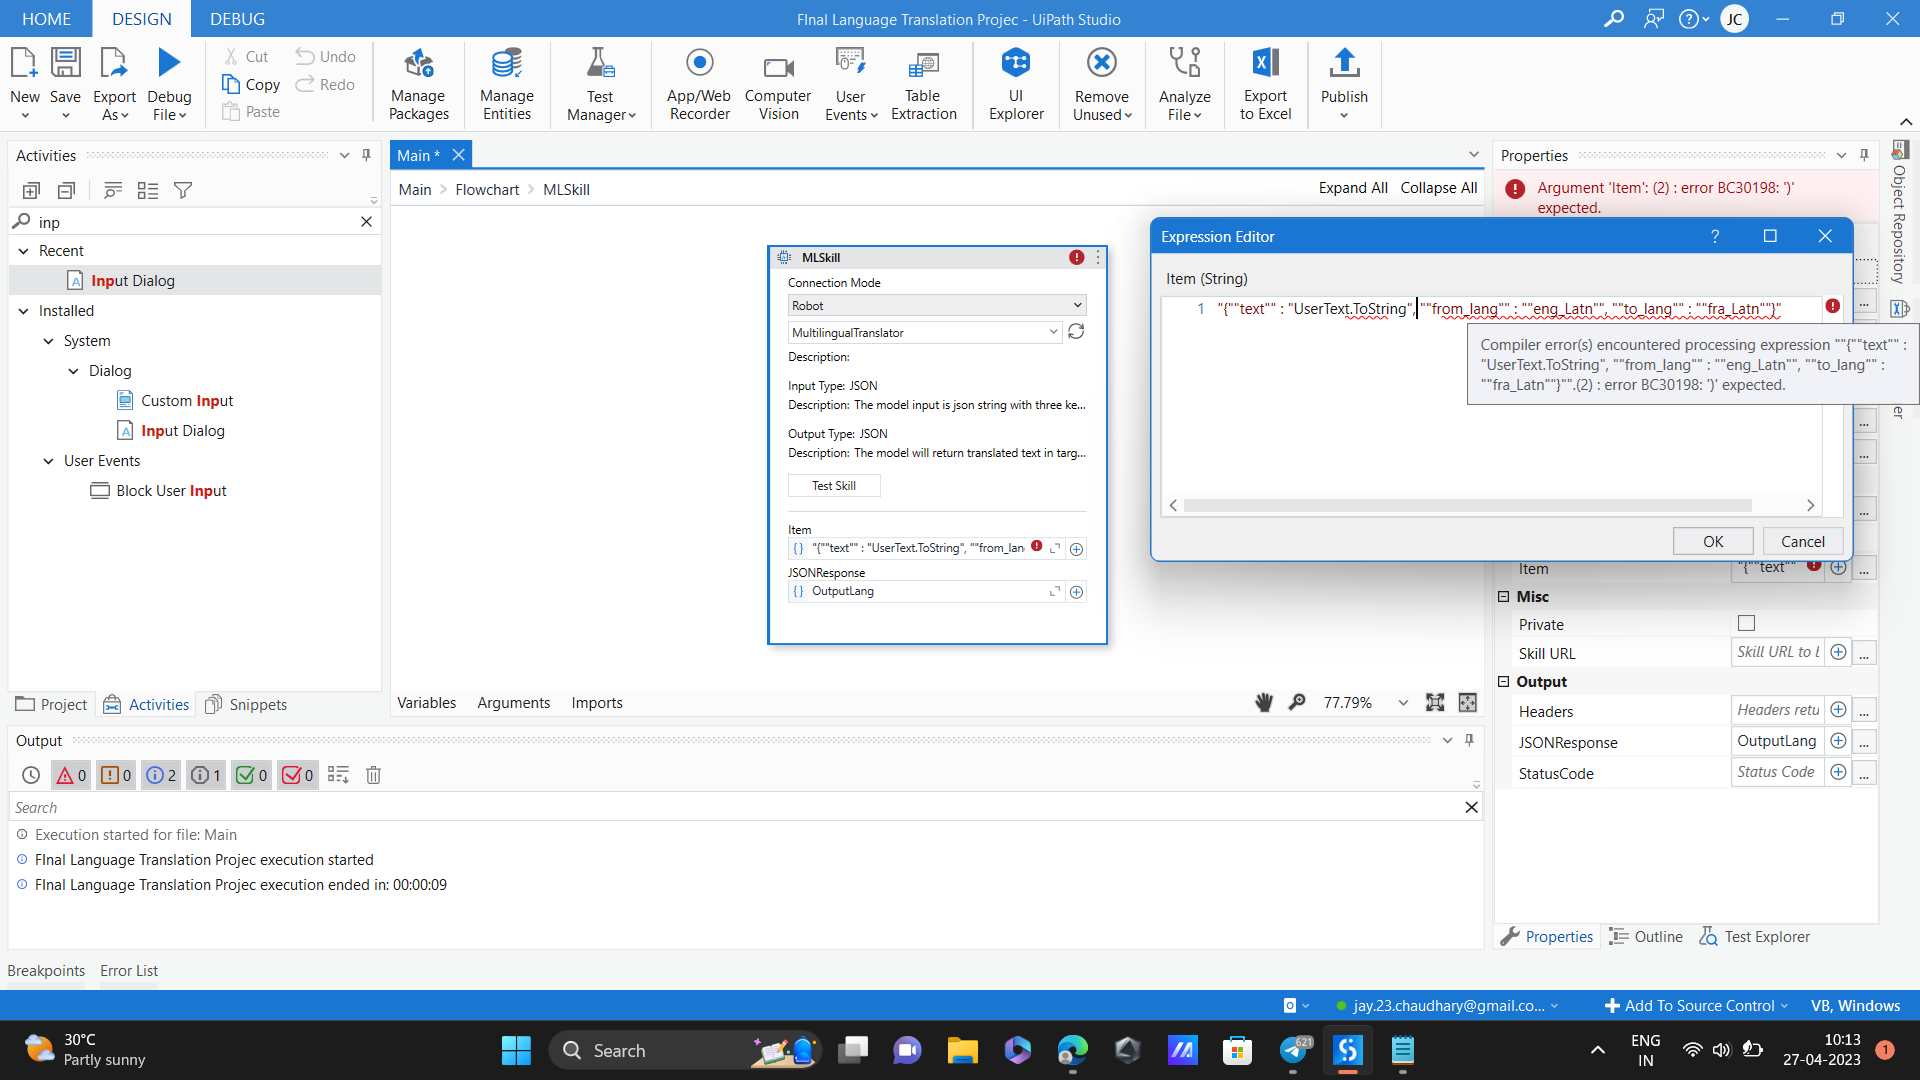Select the pan hand tool
Image resolution: width=1920 pixels, height=1080 pixels.
coord(1264,703)
